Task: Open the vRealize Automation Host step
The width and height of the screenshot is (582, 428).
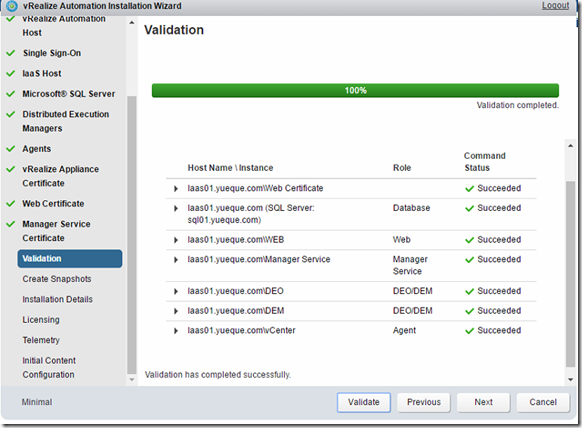Action: 64,26
